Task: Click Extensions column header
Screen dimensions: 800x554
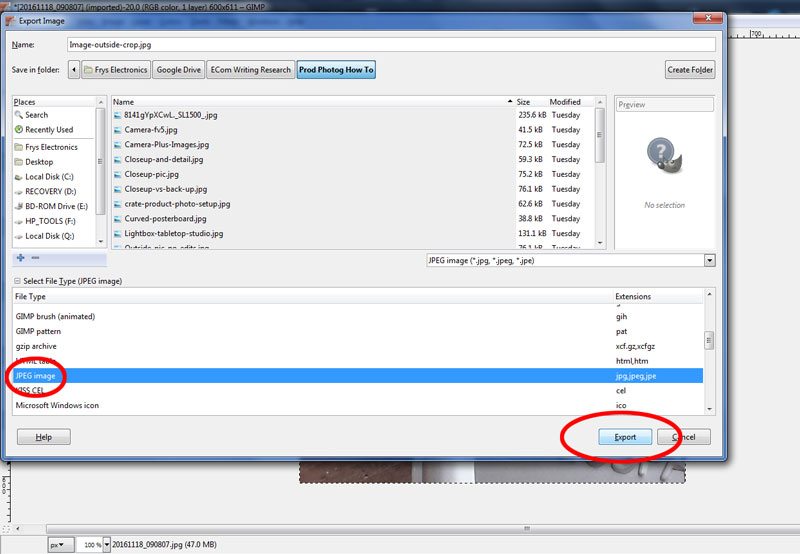Action: [x=658, y=296]
